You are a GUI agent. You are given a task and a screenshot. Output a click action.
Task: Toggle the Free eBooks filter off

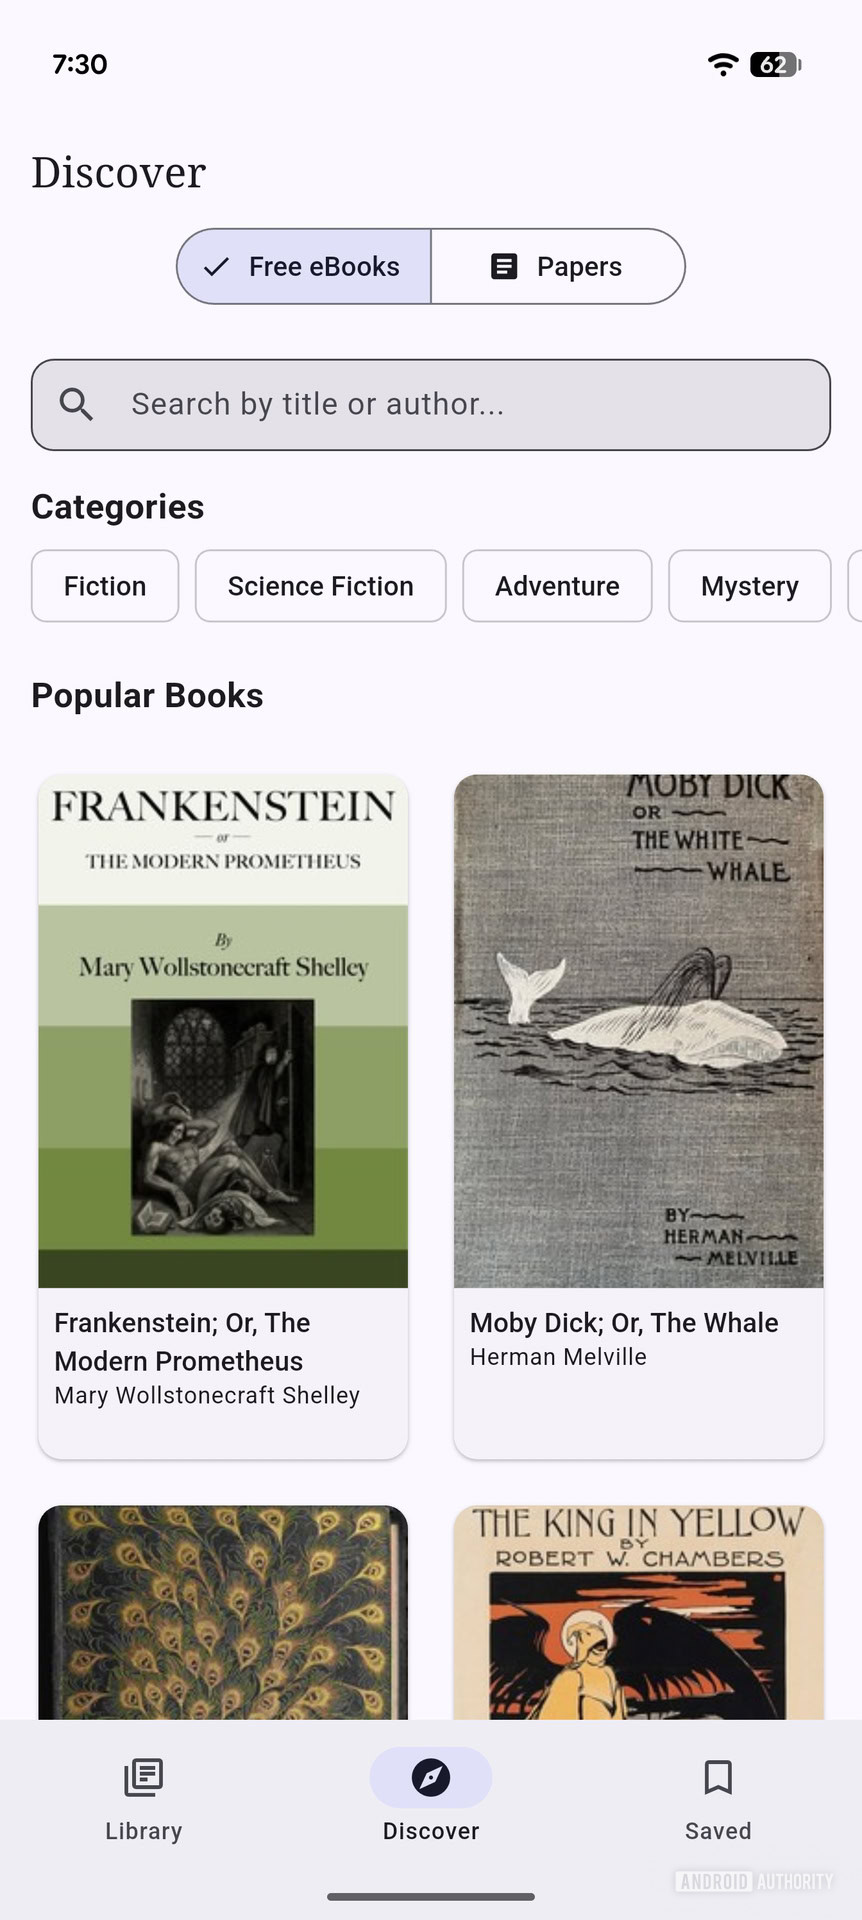(303, 266)
